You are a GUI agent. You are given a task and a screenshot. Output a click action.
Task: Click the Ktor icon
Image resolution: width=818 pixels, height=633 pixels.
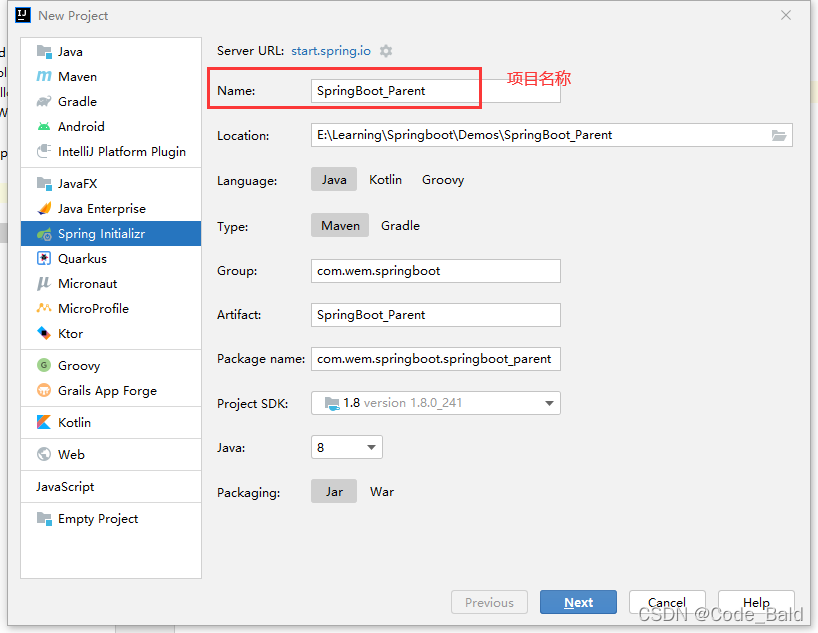pos(44,333)
